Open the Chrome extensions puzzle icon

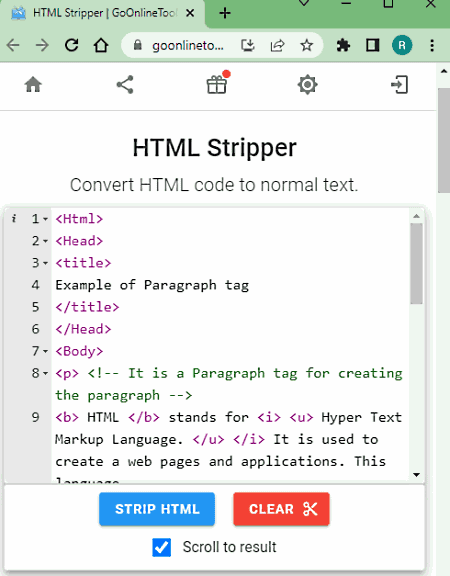(x=343, y=46)
